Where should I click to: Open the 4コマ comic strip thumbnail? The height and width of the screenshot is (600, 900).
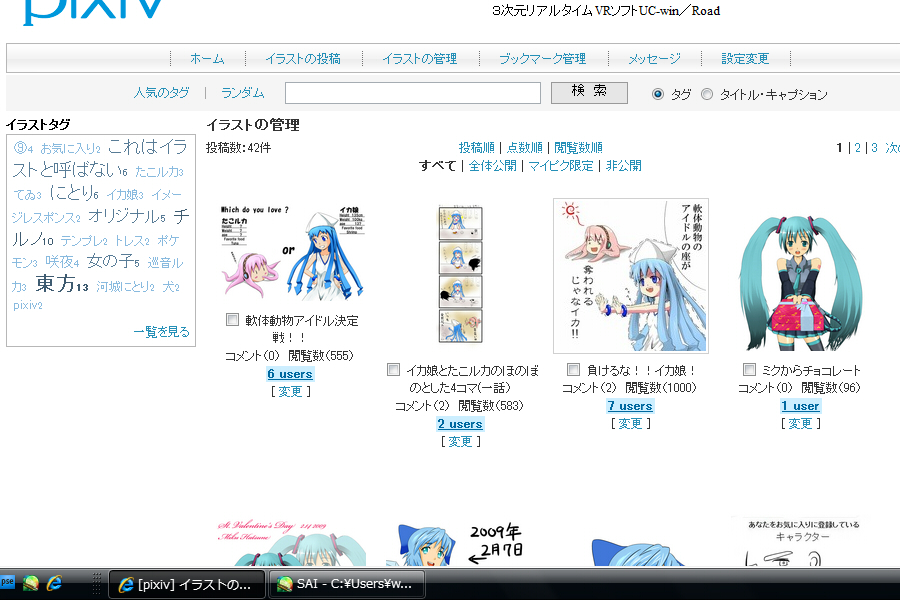[x=460, y=275]
